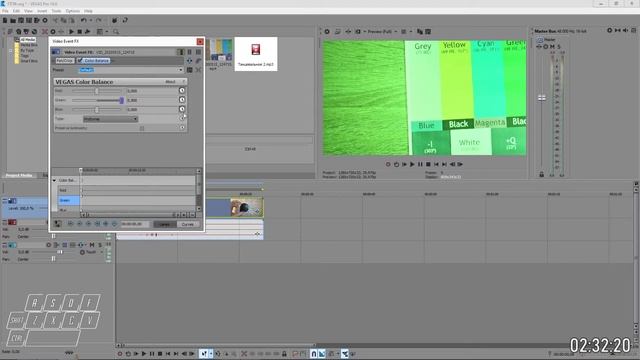Stop media preview in Project Media toolbar
This screenshot has height=360, width=640.
[80, 31]
